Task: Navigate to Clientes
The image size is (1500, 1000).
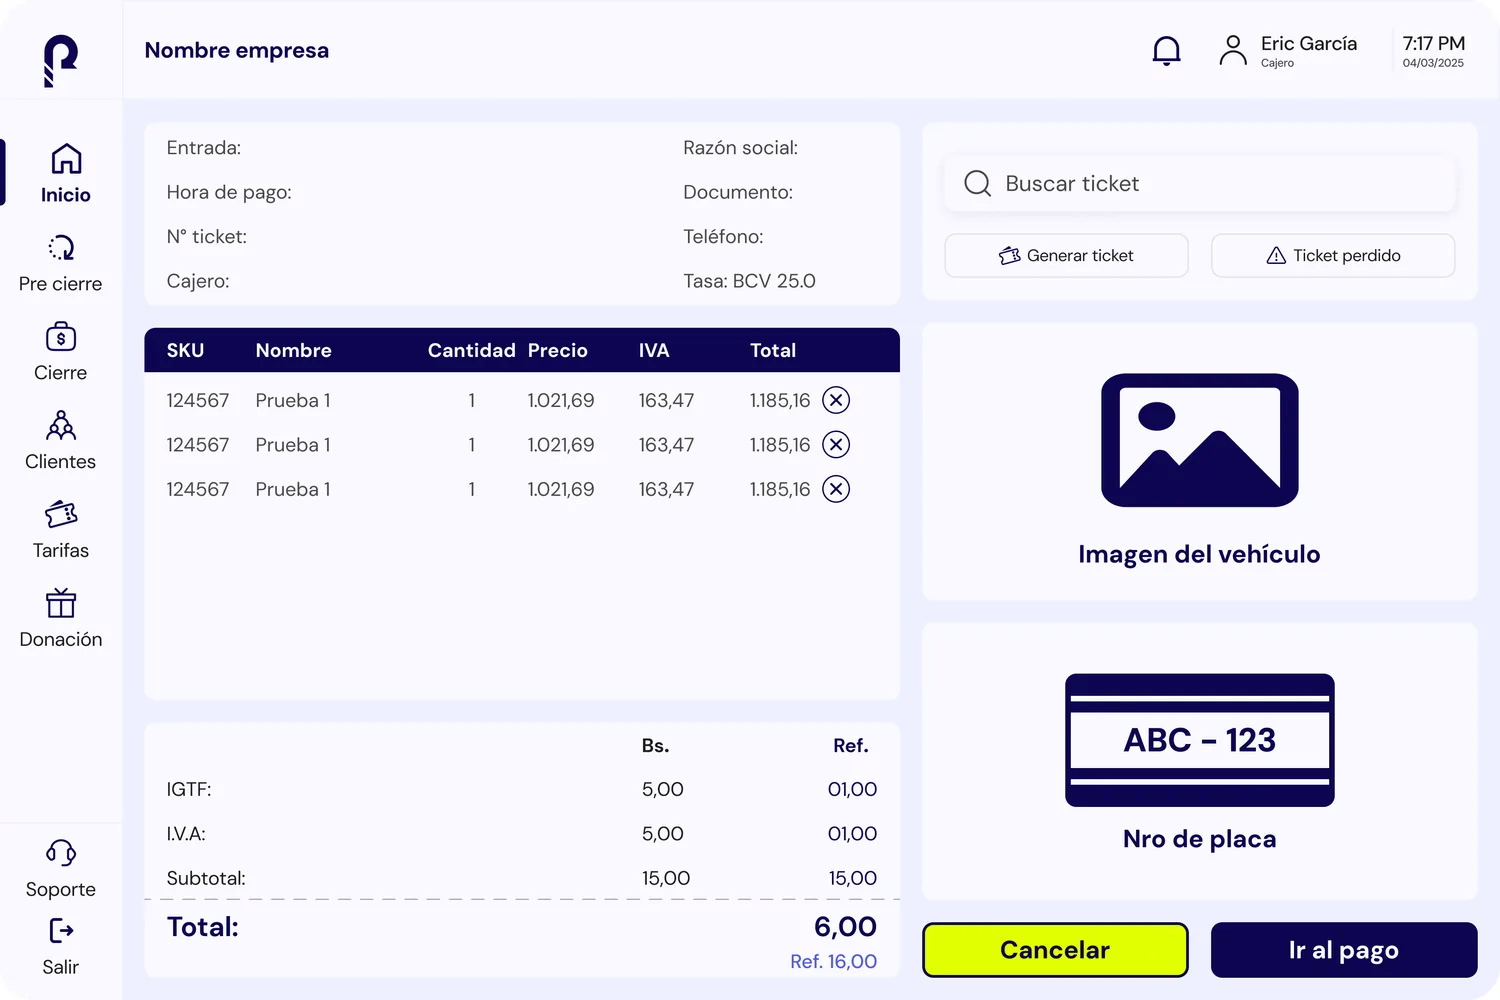Action: (60, 441)
